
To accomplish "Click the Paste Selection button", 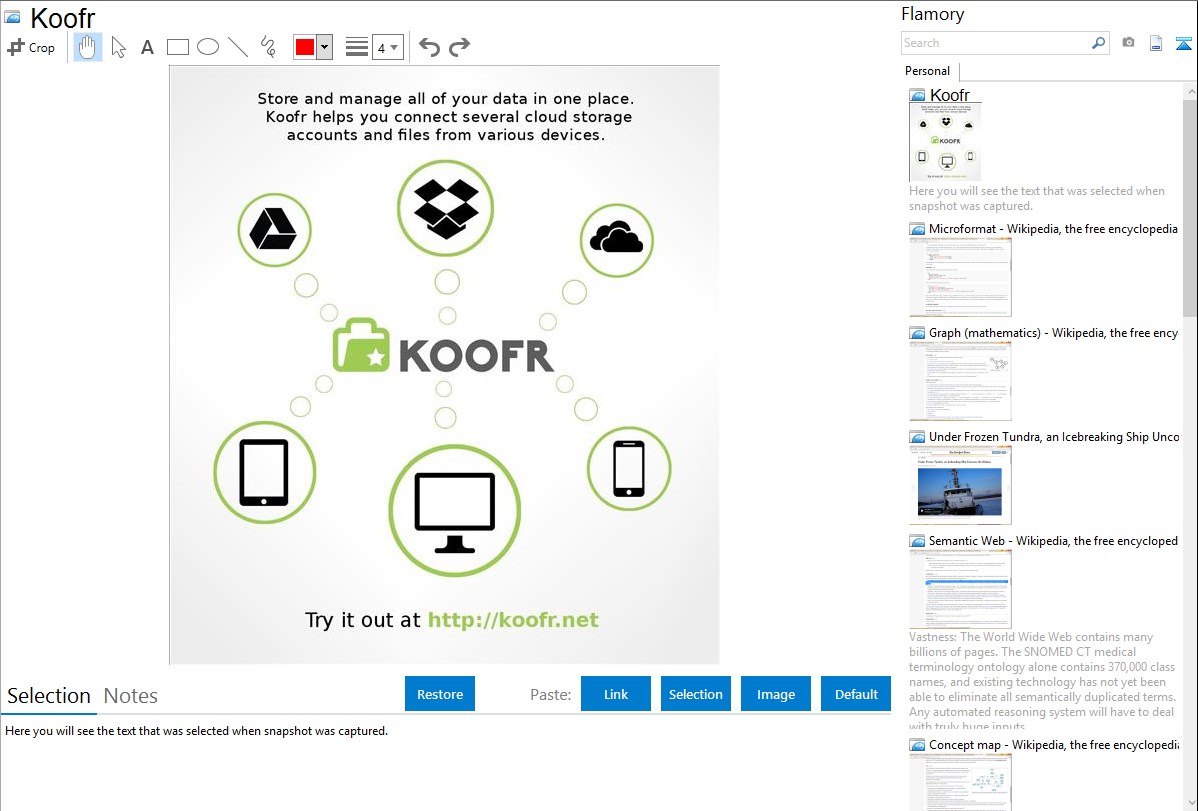I will click(696, 694).
